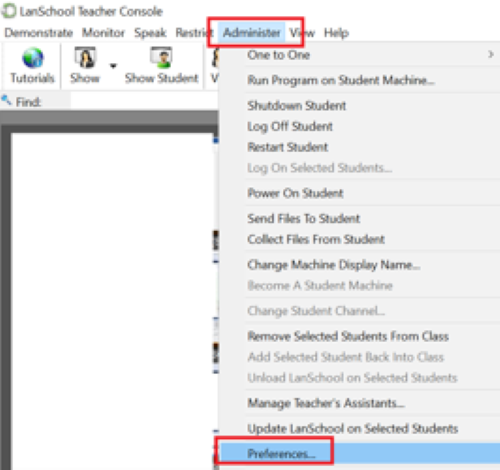Choose Add Selected Student Back Into Class
This screenshot has width=500, height=470.
346,357
